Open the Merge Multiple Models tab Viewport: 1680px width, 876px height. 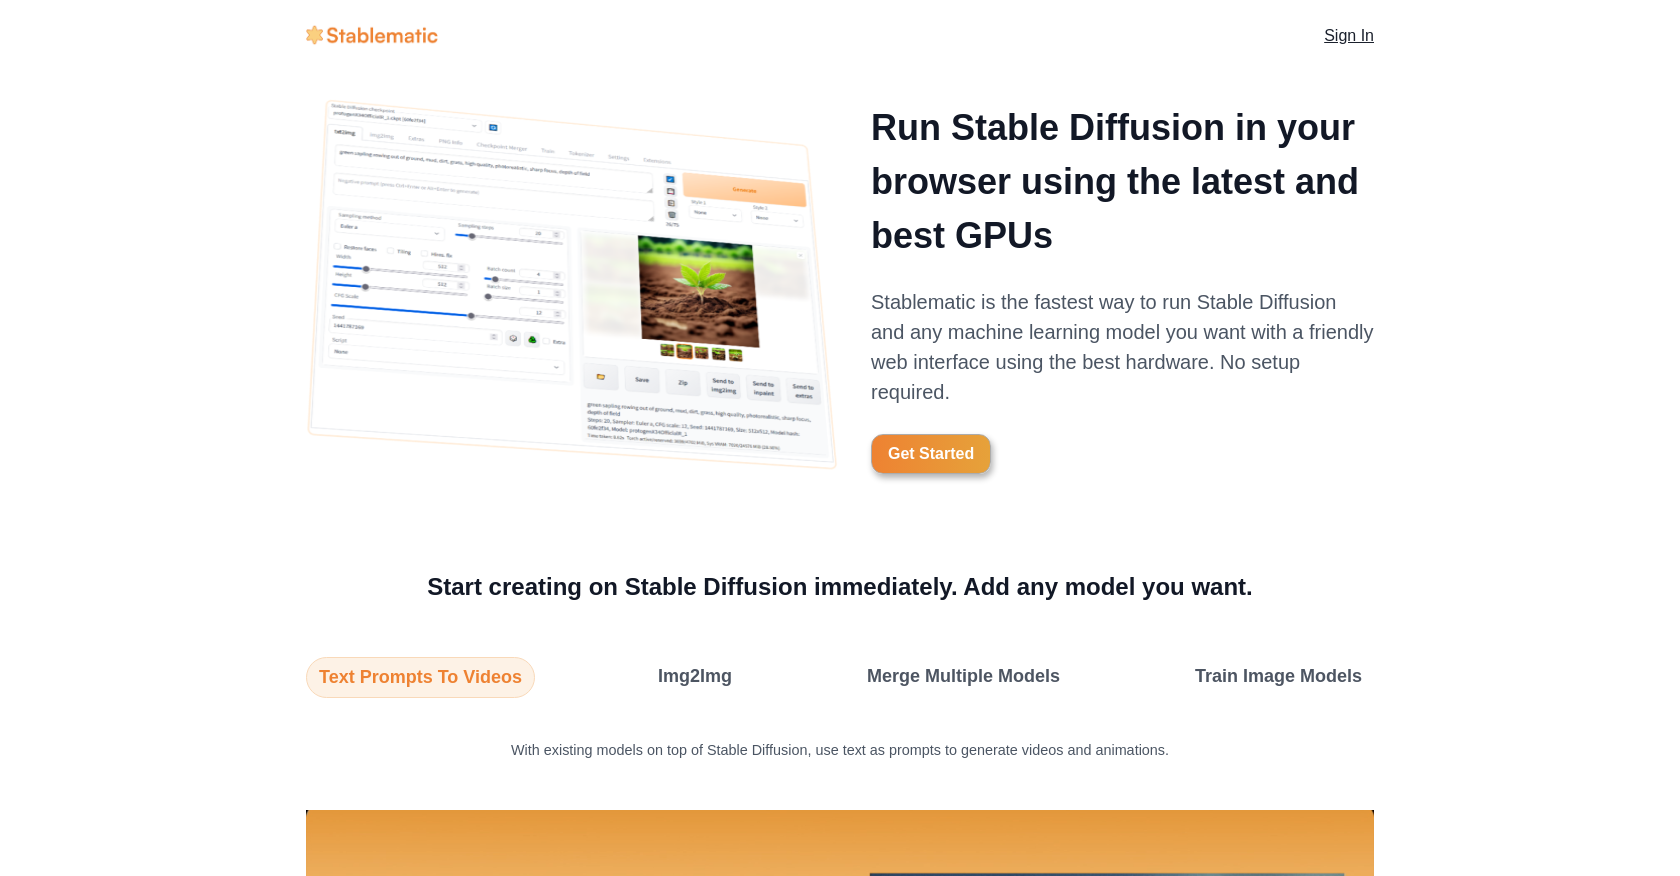tap(963, 676)
